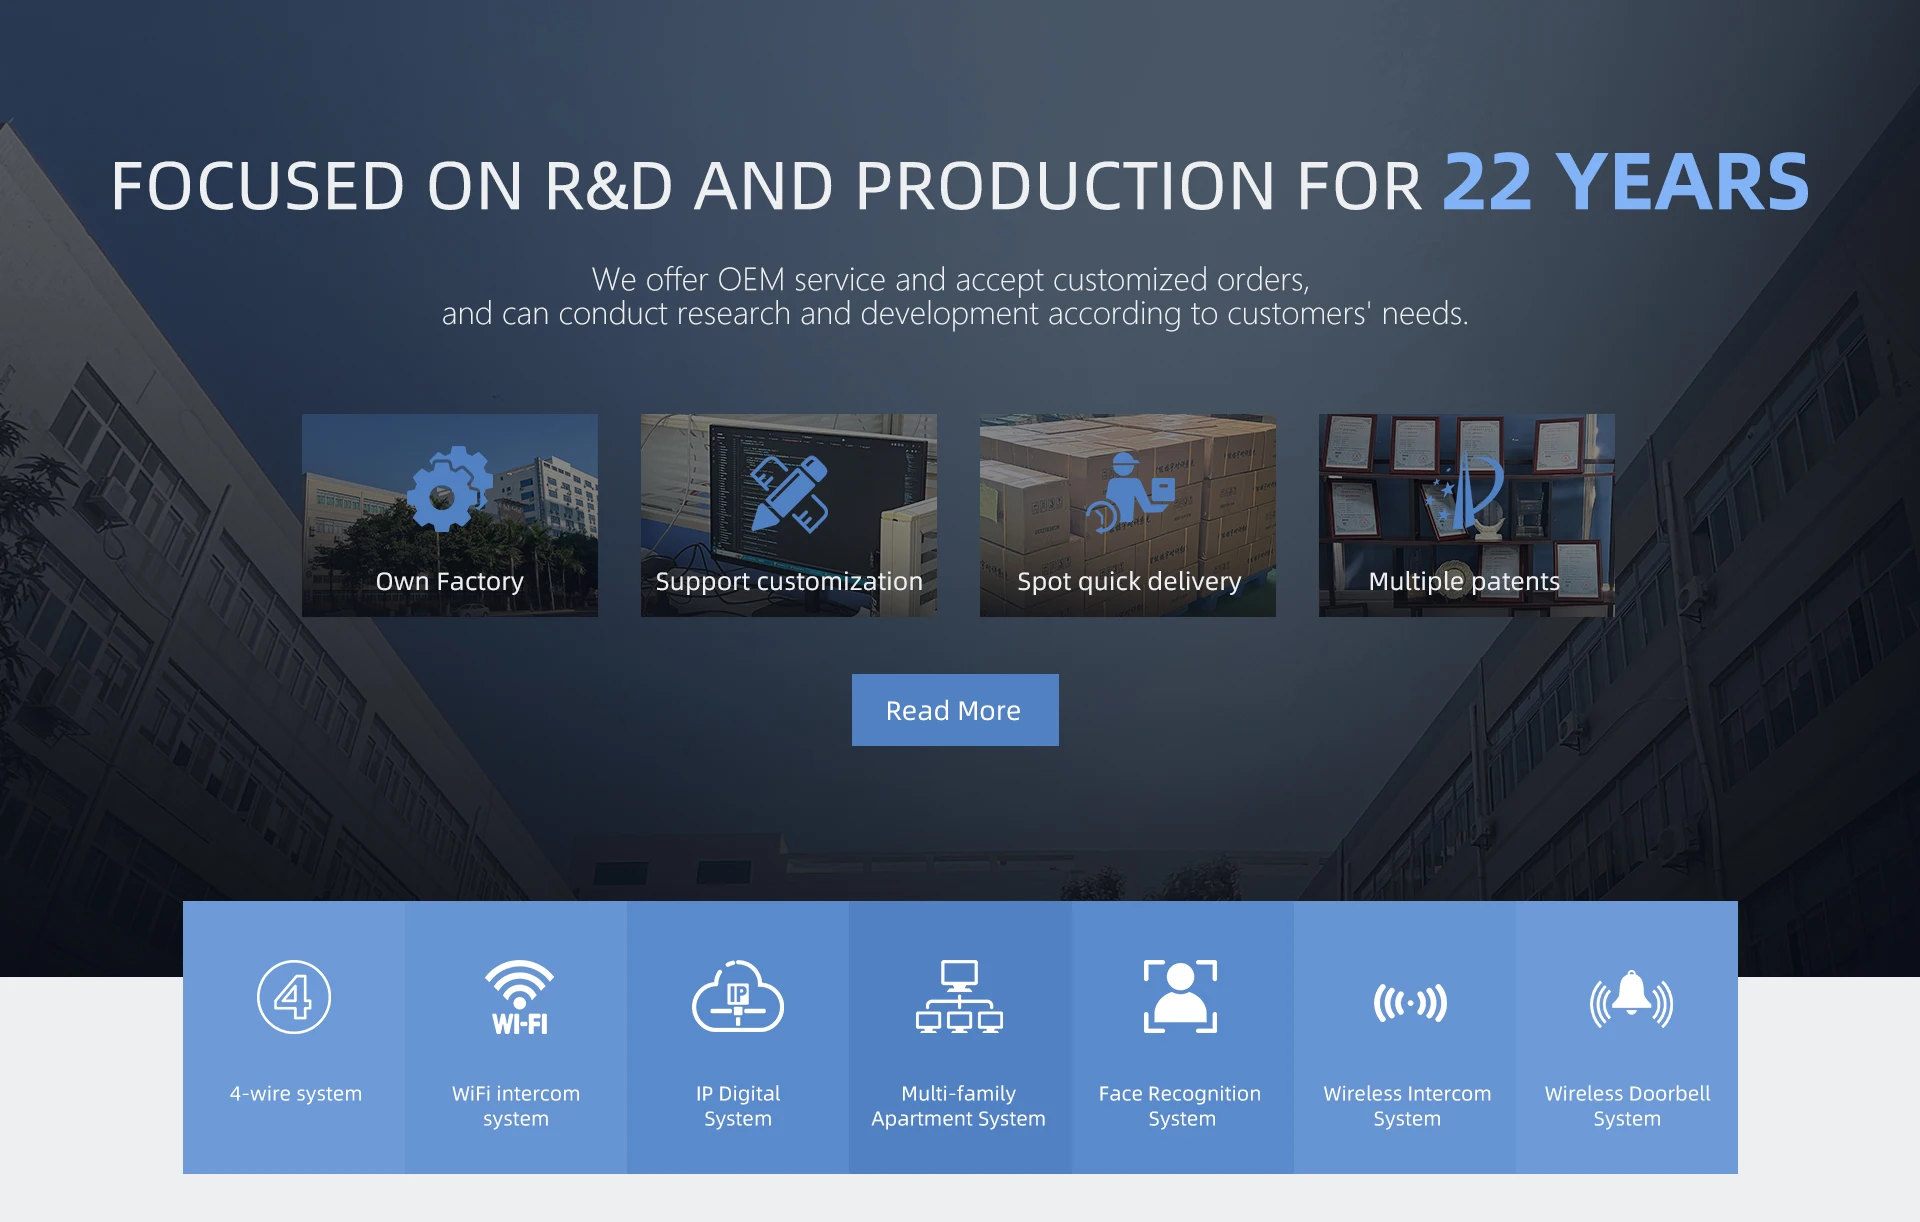This screenshot has width=1920, height=1222.
Task: Select Face Recognition System text link
Action: pos(1180,1105)
